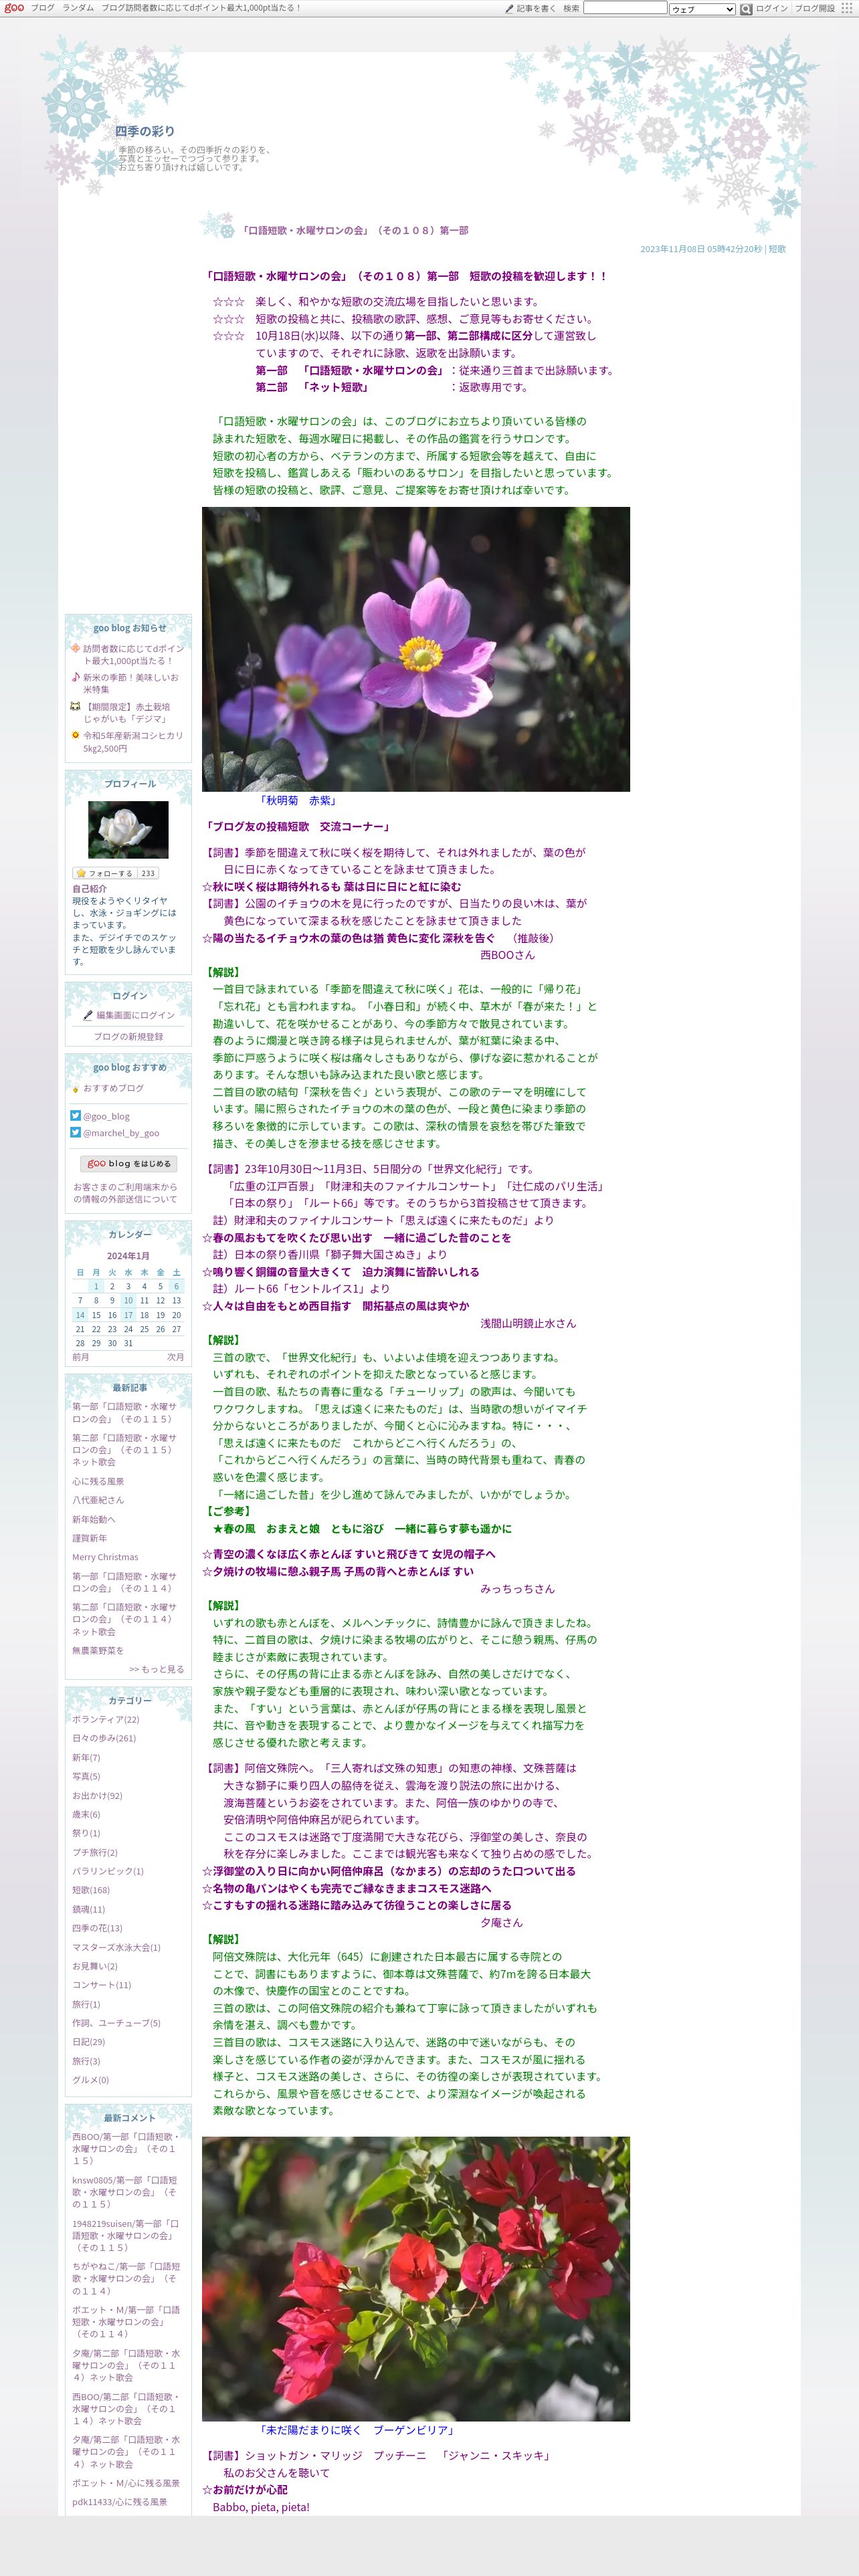The image size is (859, 2576).
Task: Click the pencil icon beside 記事を書く
Action: [509, 8]
